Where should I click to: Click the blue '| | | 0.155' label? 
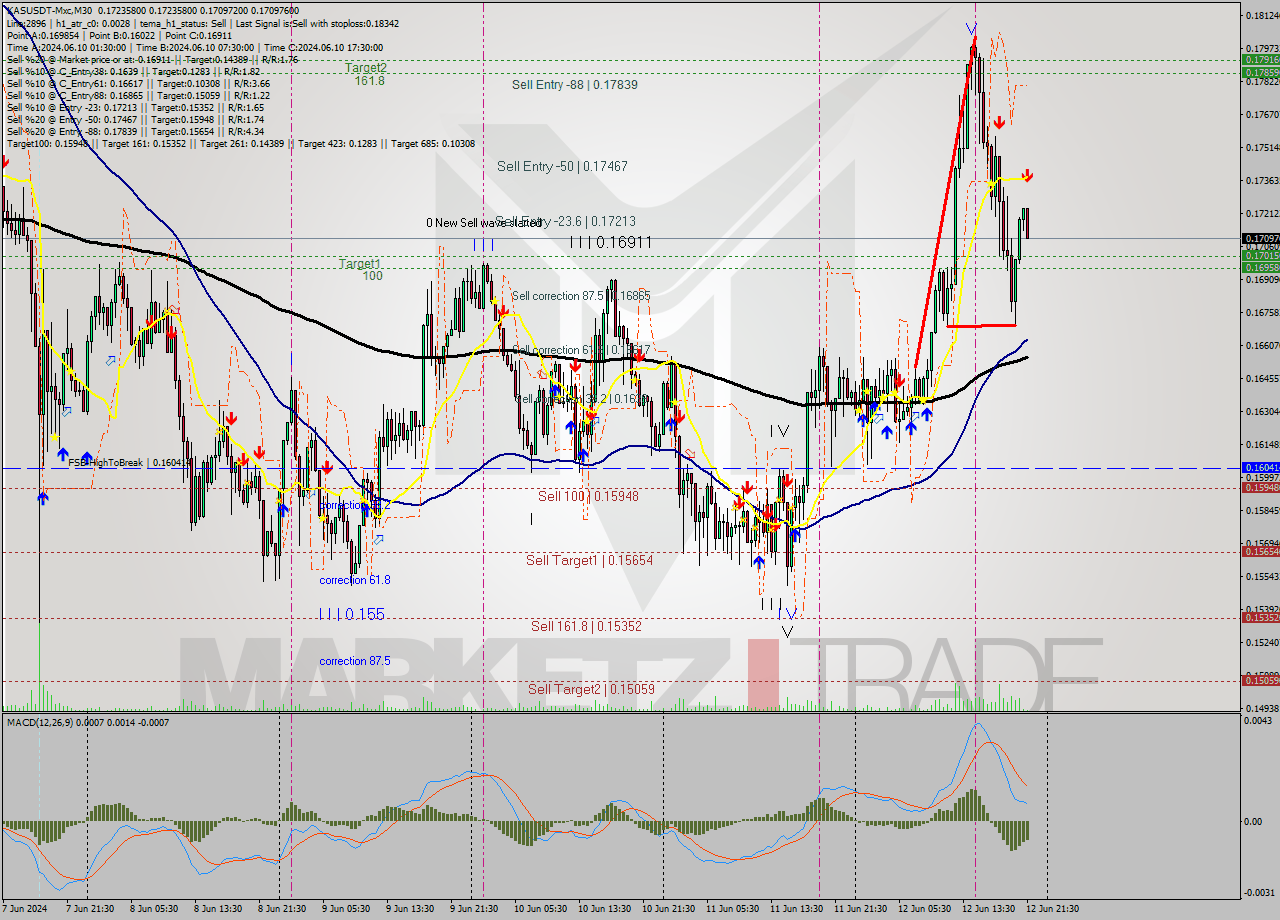tap(351, 614)
